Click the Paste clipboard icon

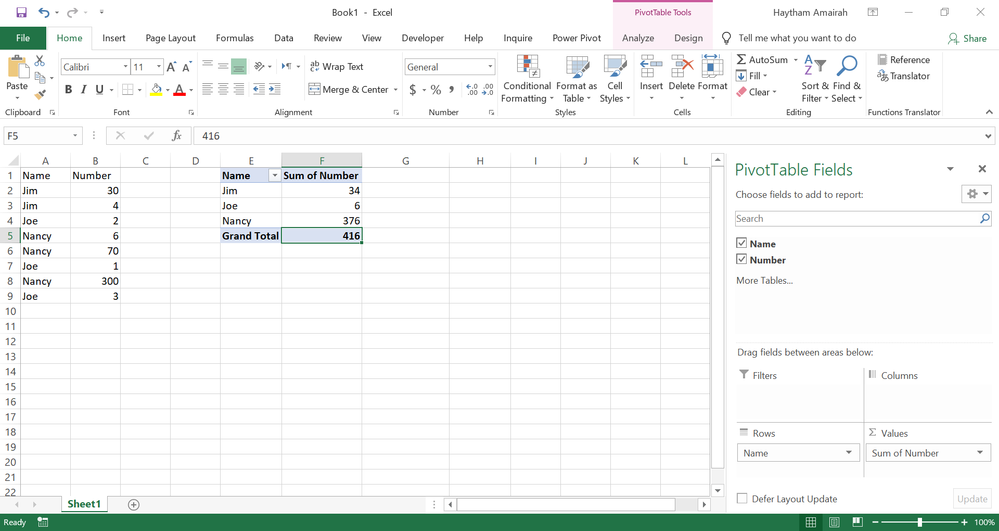tap(17, 67)
